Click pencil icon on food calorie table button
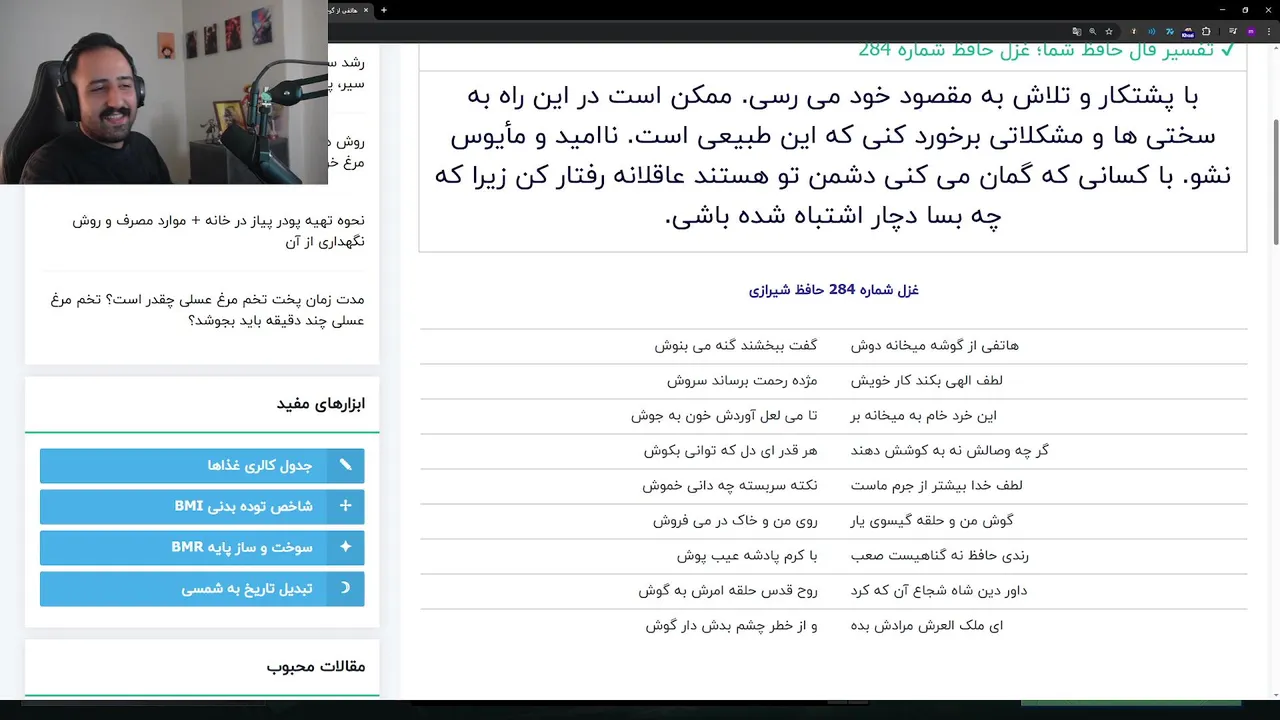 tap(345, 465)
